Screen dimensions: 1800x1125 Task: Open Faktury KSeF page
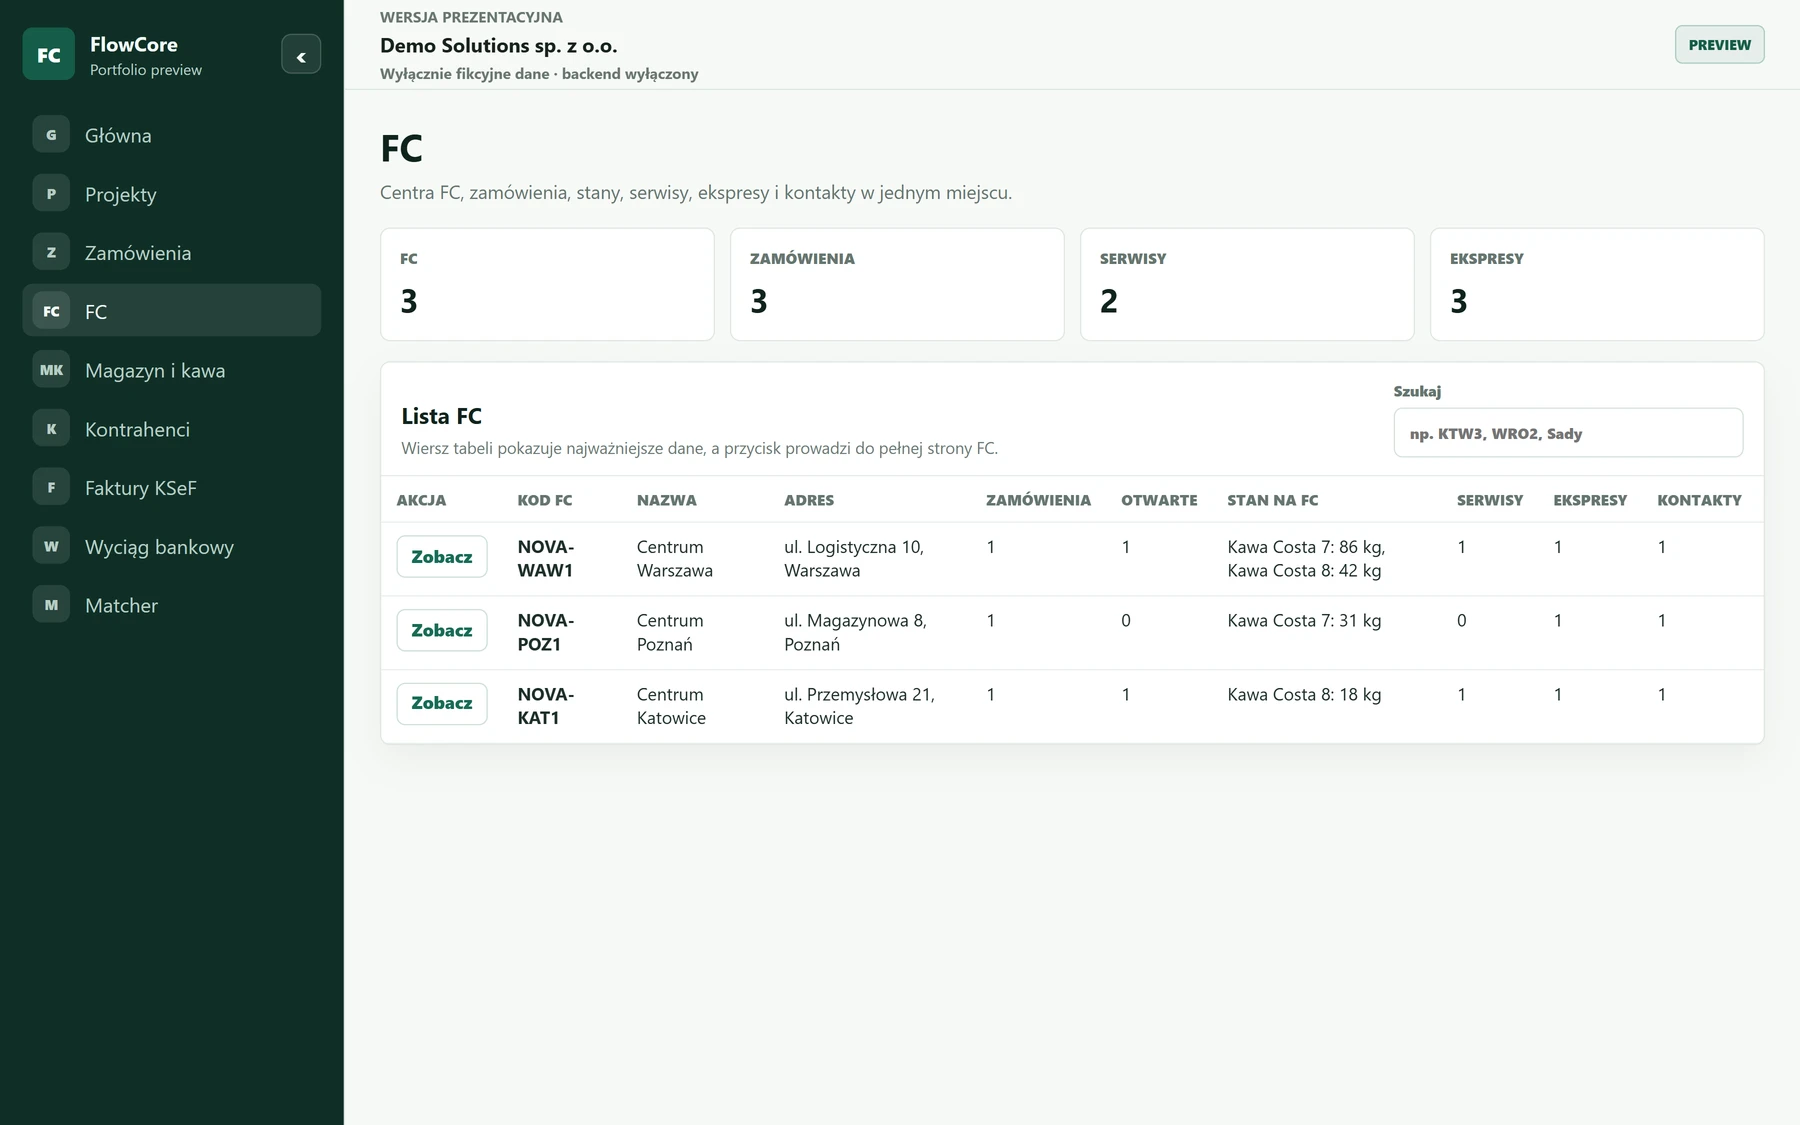(172, 488)
